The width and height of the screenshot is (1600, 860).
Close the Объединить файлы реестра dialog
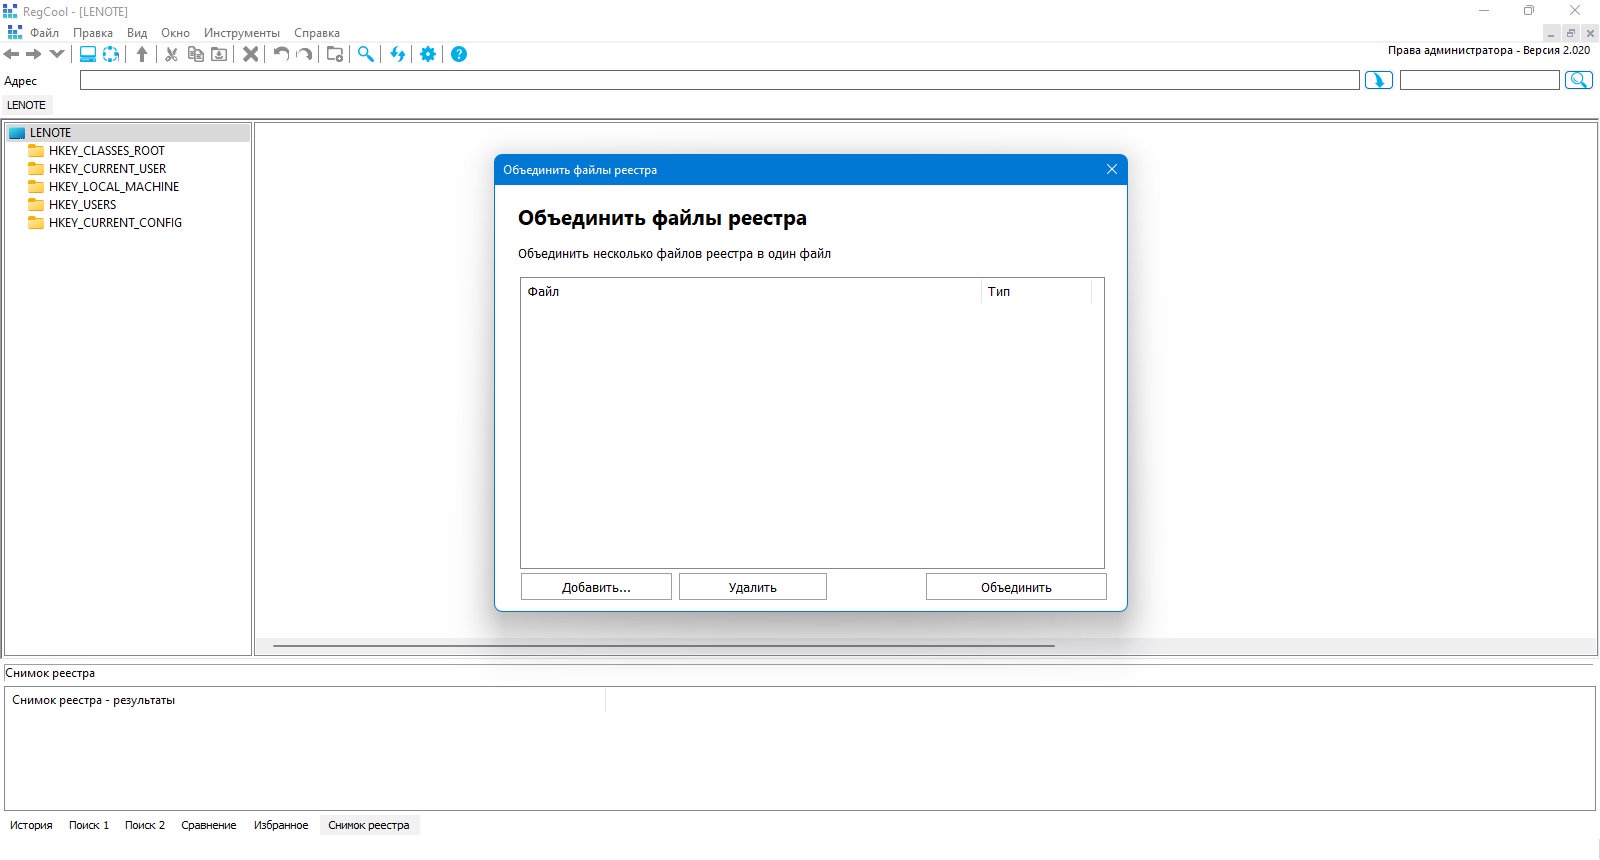[x=1112, y=170]
